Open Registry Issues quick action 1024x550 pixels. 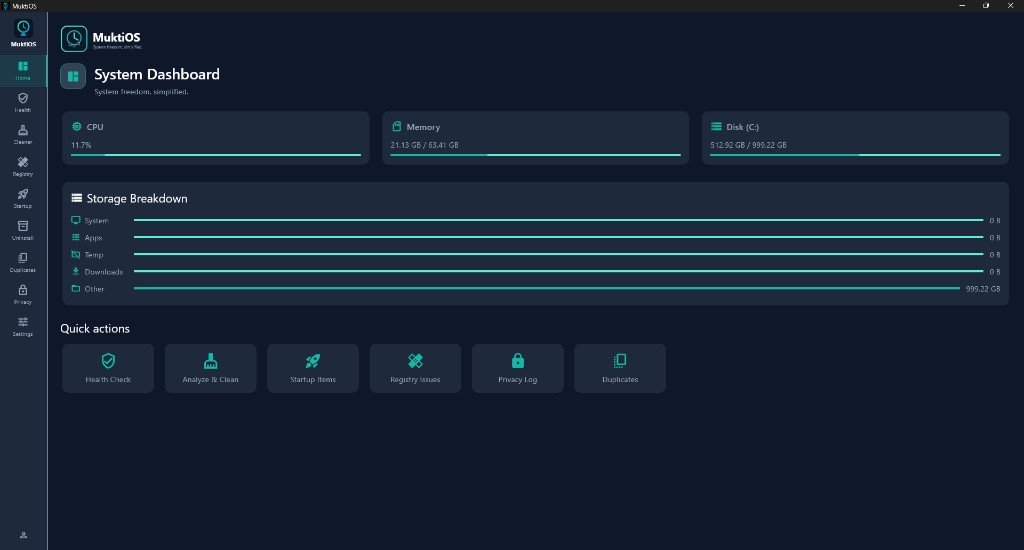tap(415, 368)
